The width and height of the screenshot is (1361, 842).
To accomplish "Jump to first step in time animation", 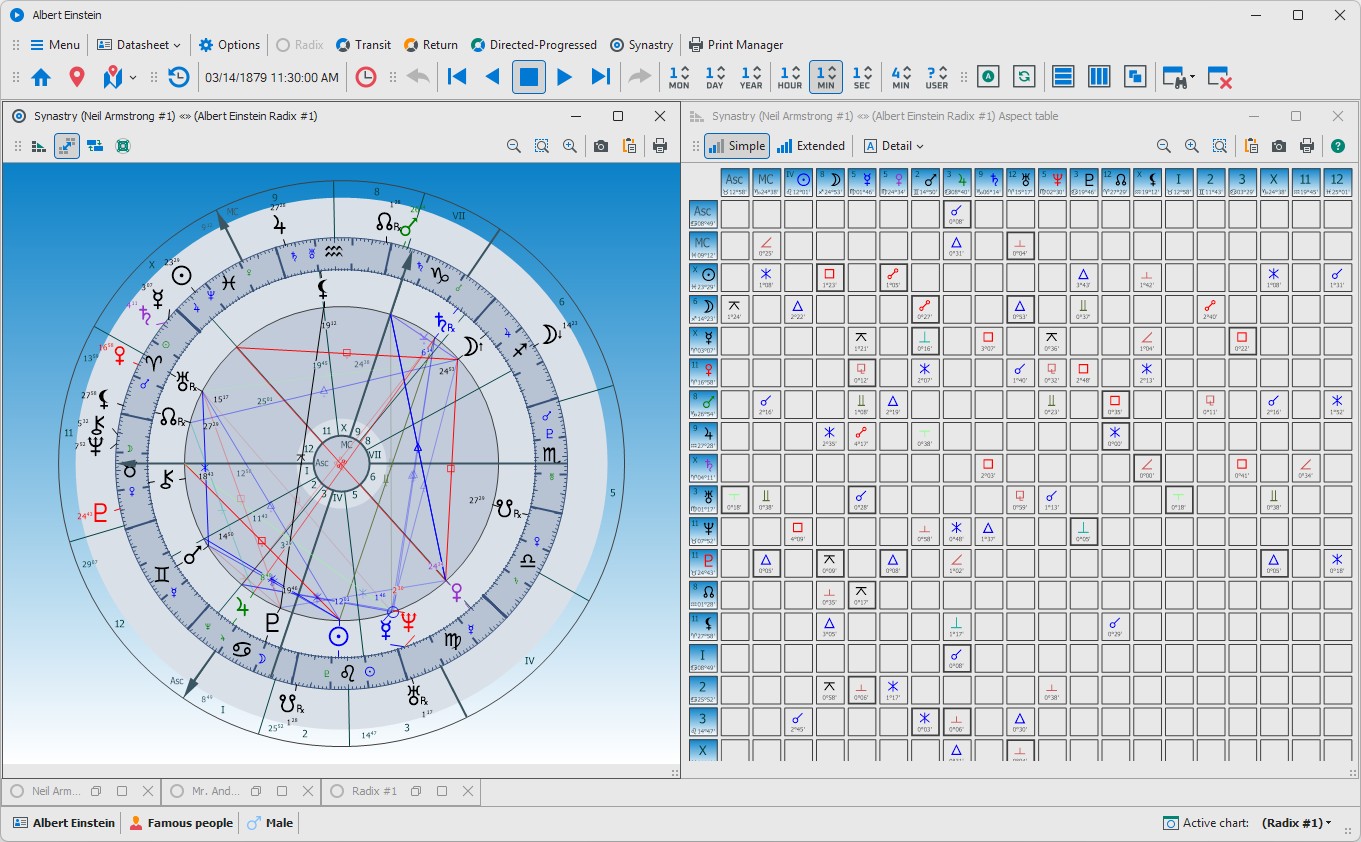I will [x=457, y=77].
